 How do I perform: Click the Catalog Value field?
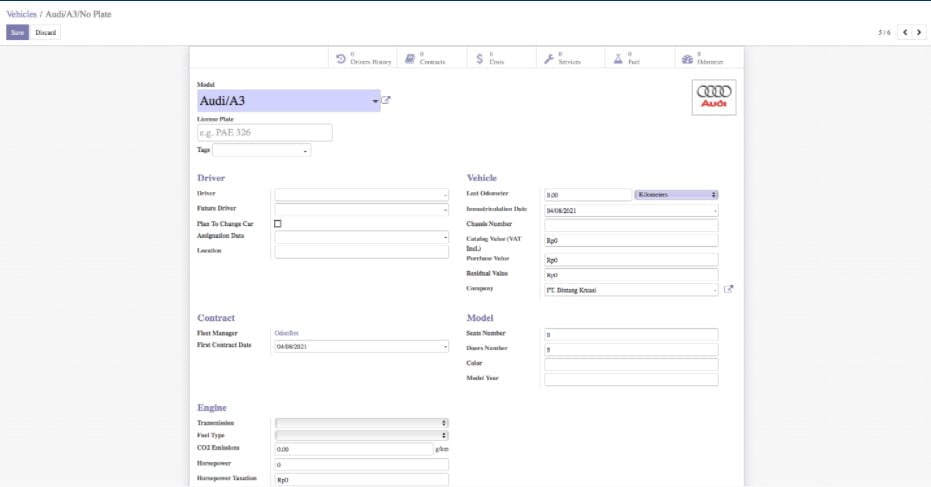(x=631, y=241)
